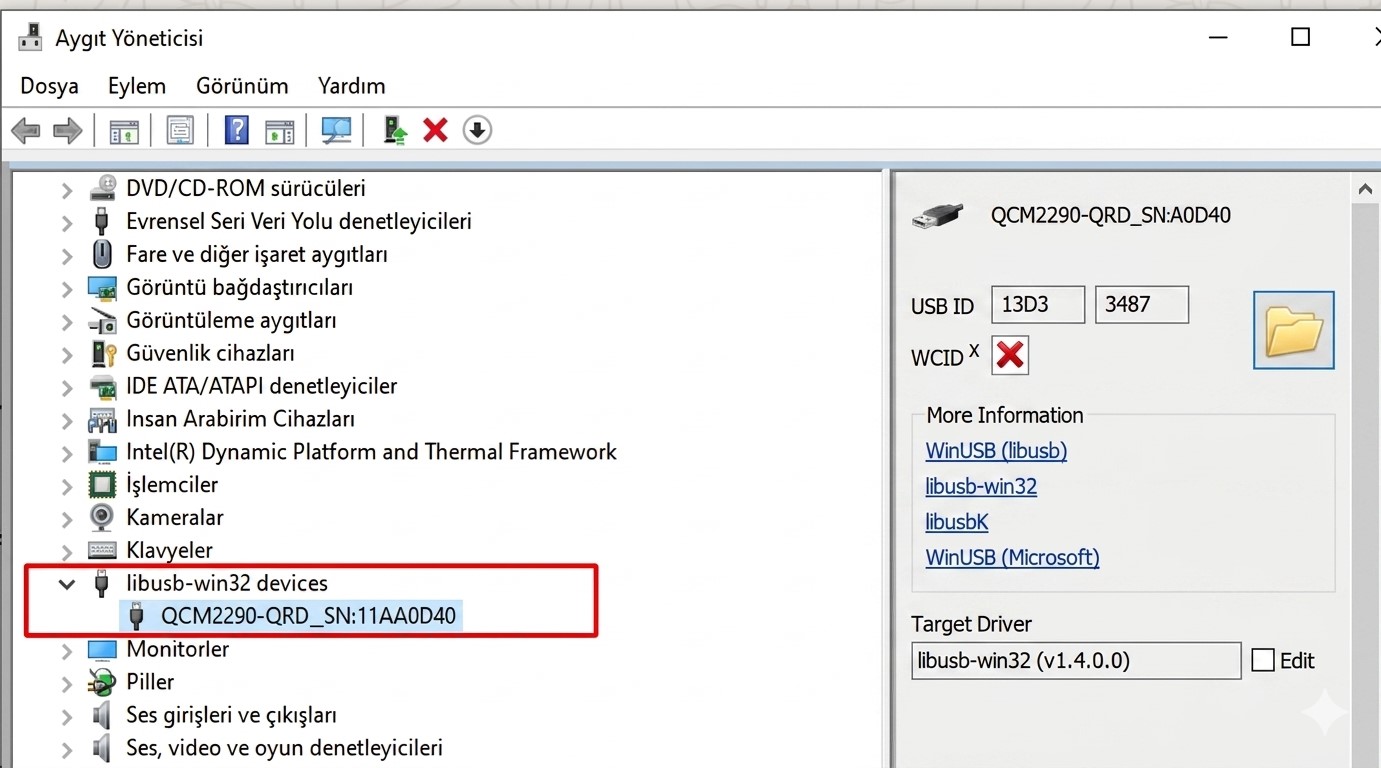The width and height of the screenshot is (1381, 768).
Task: Click the blue Help question mark icon
Action: [236, 130]
